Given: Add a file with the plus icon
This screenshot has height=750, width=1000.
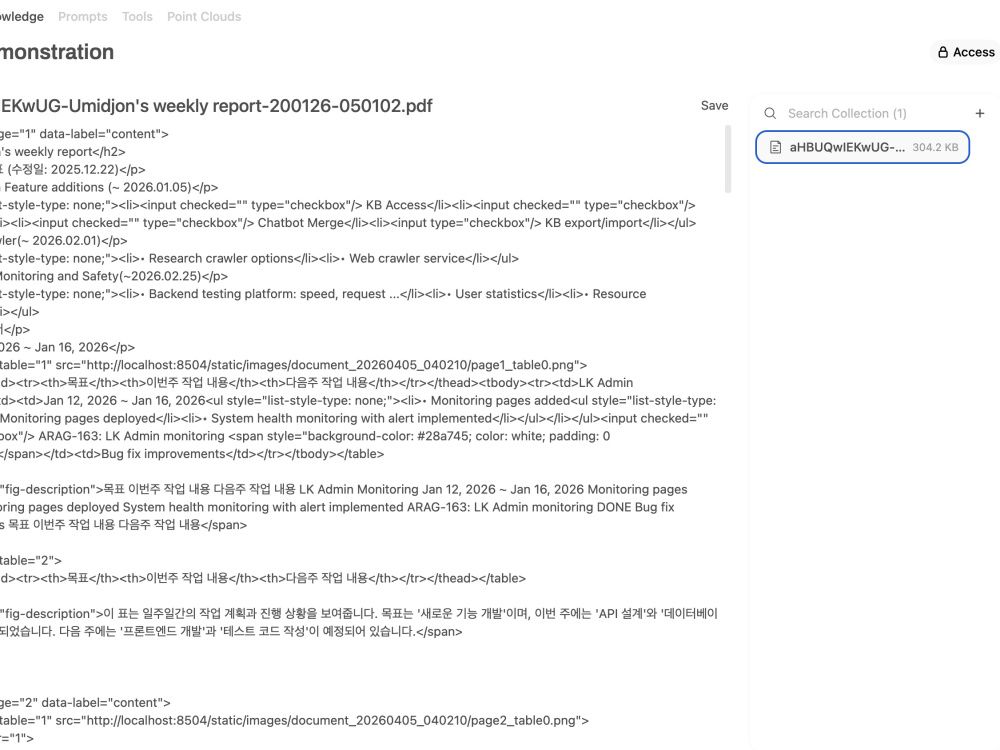Looking at the screenshot, I should pyautogui.click(x=980, y=114).
